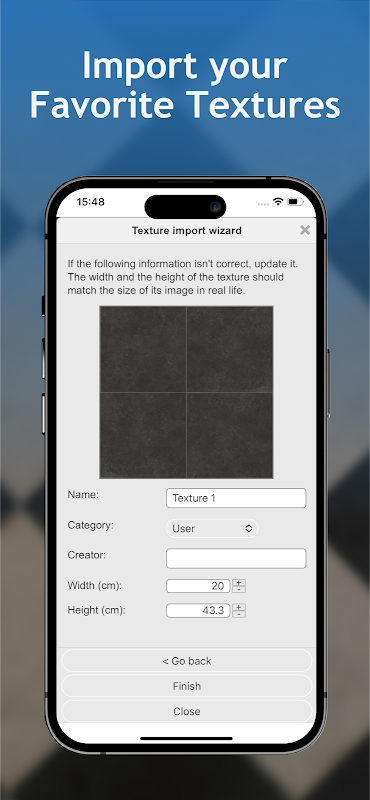The image size is (370, 800).
Task: Tap the home indicator bar on the phone
Action: [x=186, y=738]
